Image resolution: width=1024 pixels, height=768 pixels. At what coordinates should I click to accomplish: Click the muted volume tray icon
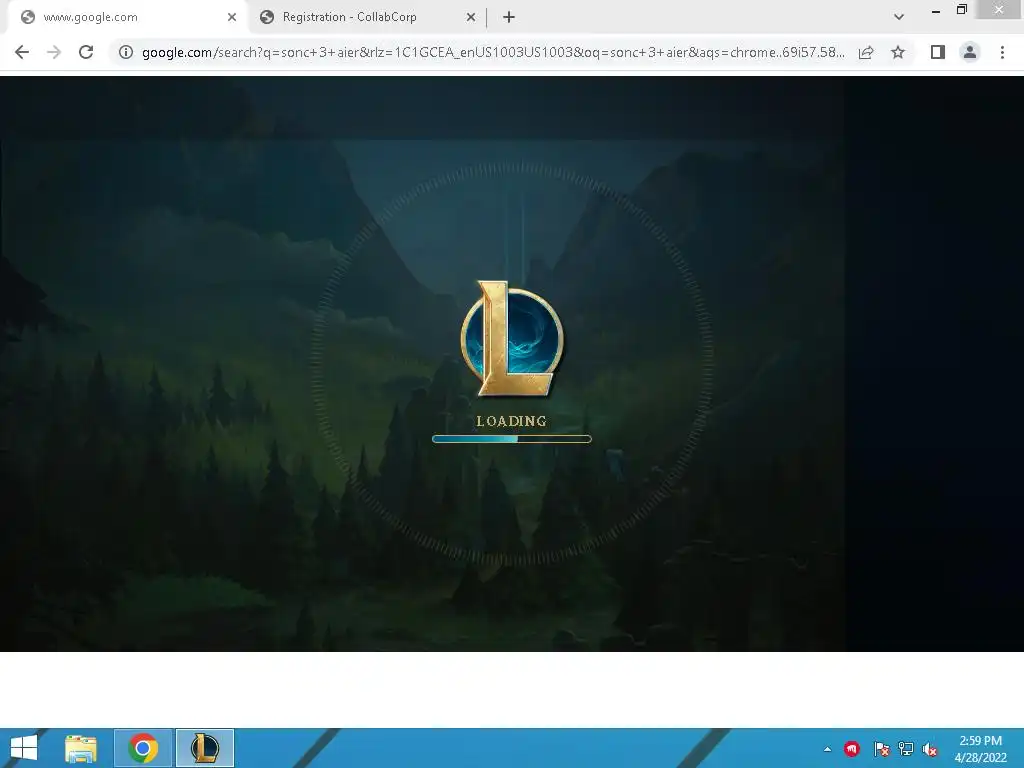click(930, 749)
